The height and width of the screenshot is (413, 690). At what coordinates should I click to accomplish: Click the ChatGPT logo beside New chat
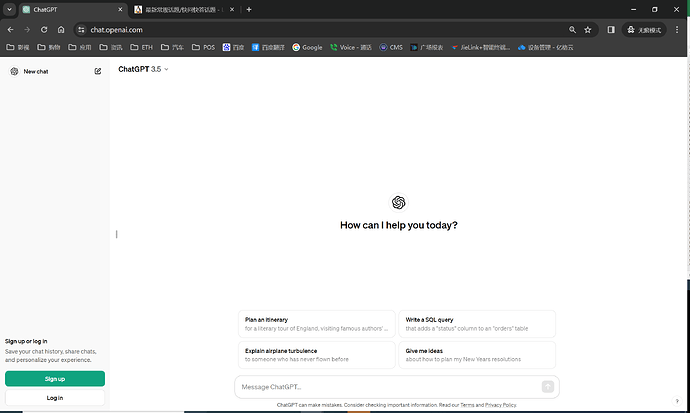14,71
